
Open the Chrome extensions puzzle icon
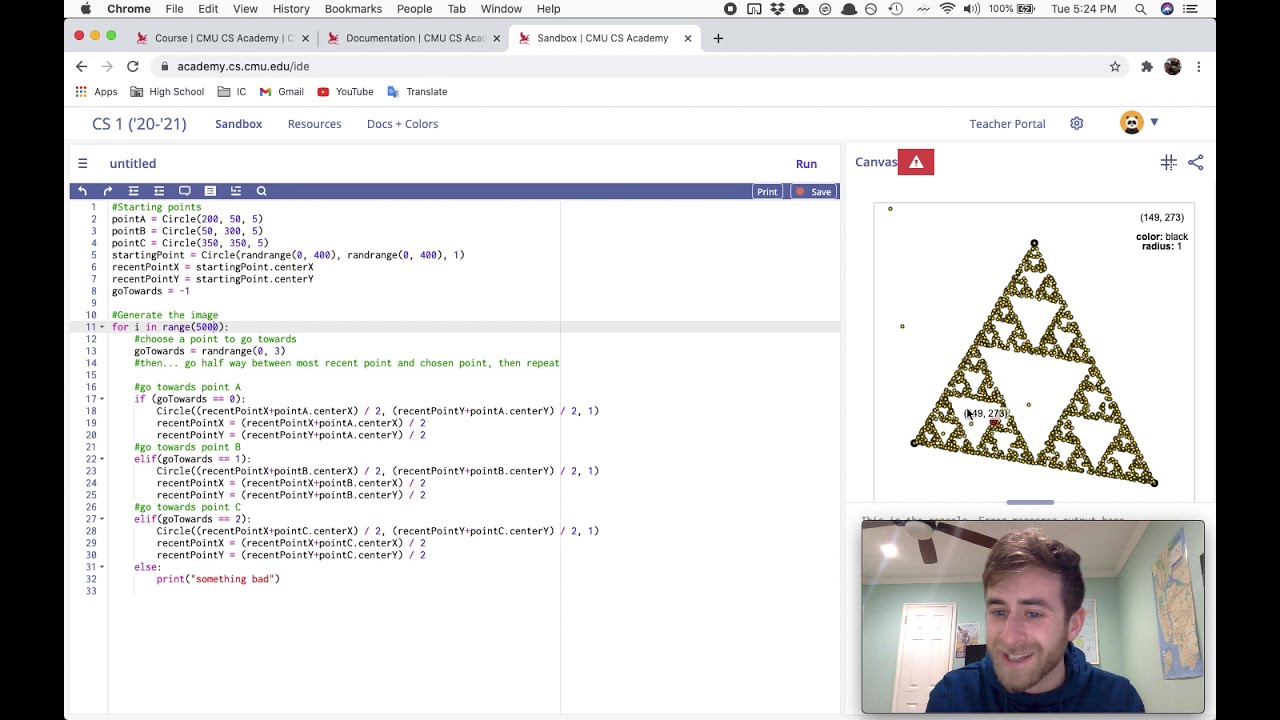click(x=1146, y=66)
